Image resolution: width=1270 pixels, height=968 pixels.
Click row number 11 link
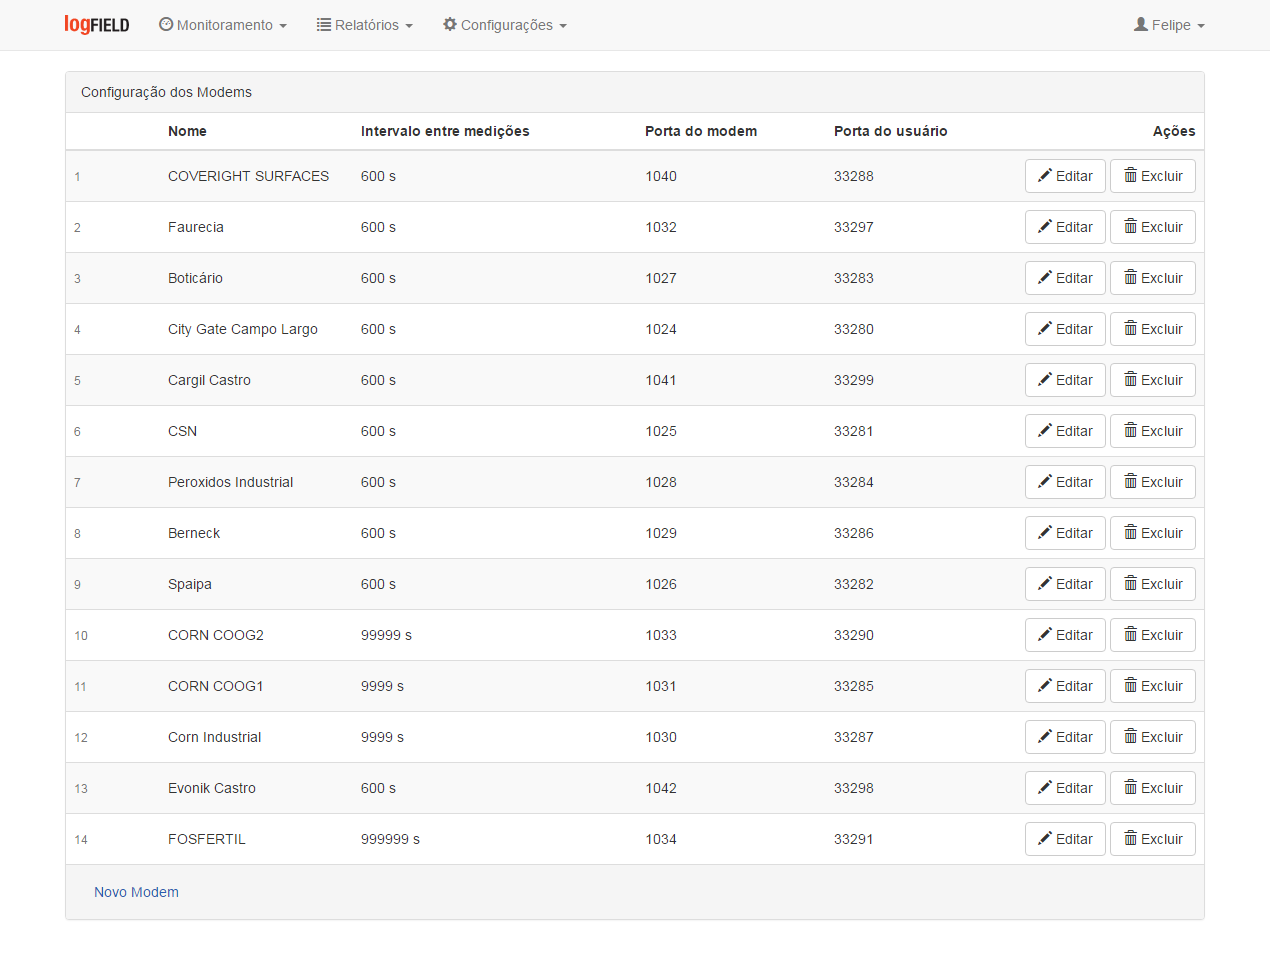click(x=80, y=687)
